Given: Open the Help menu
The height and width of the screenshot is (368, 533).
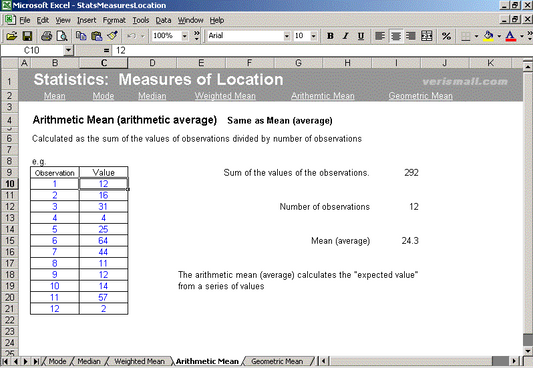Looking at the screenshot, I should (217, 20).
